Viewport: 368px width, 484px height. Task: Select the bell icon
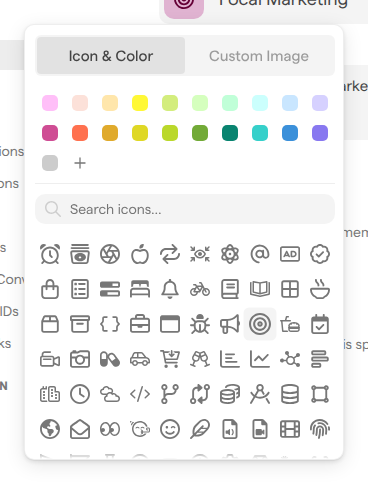point(170,289)
